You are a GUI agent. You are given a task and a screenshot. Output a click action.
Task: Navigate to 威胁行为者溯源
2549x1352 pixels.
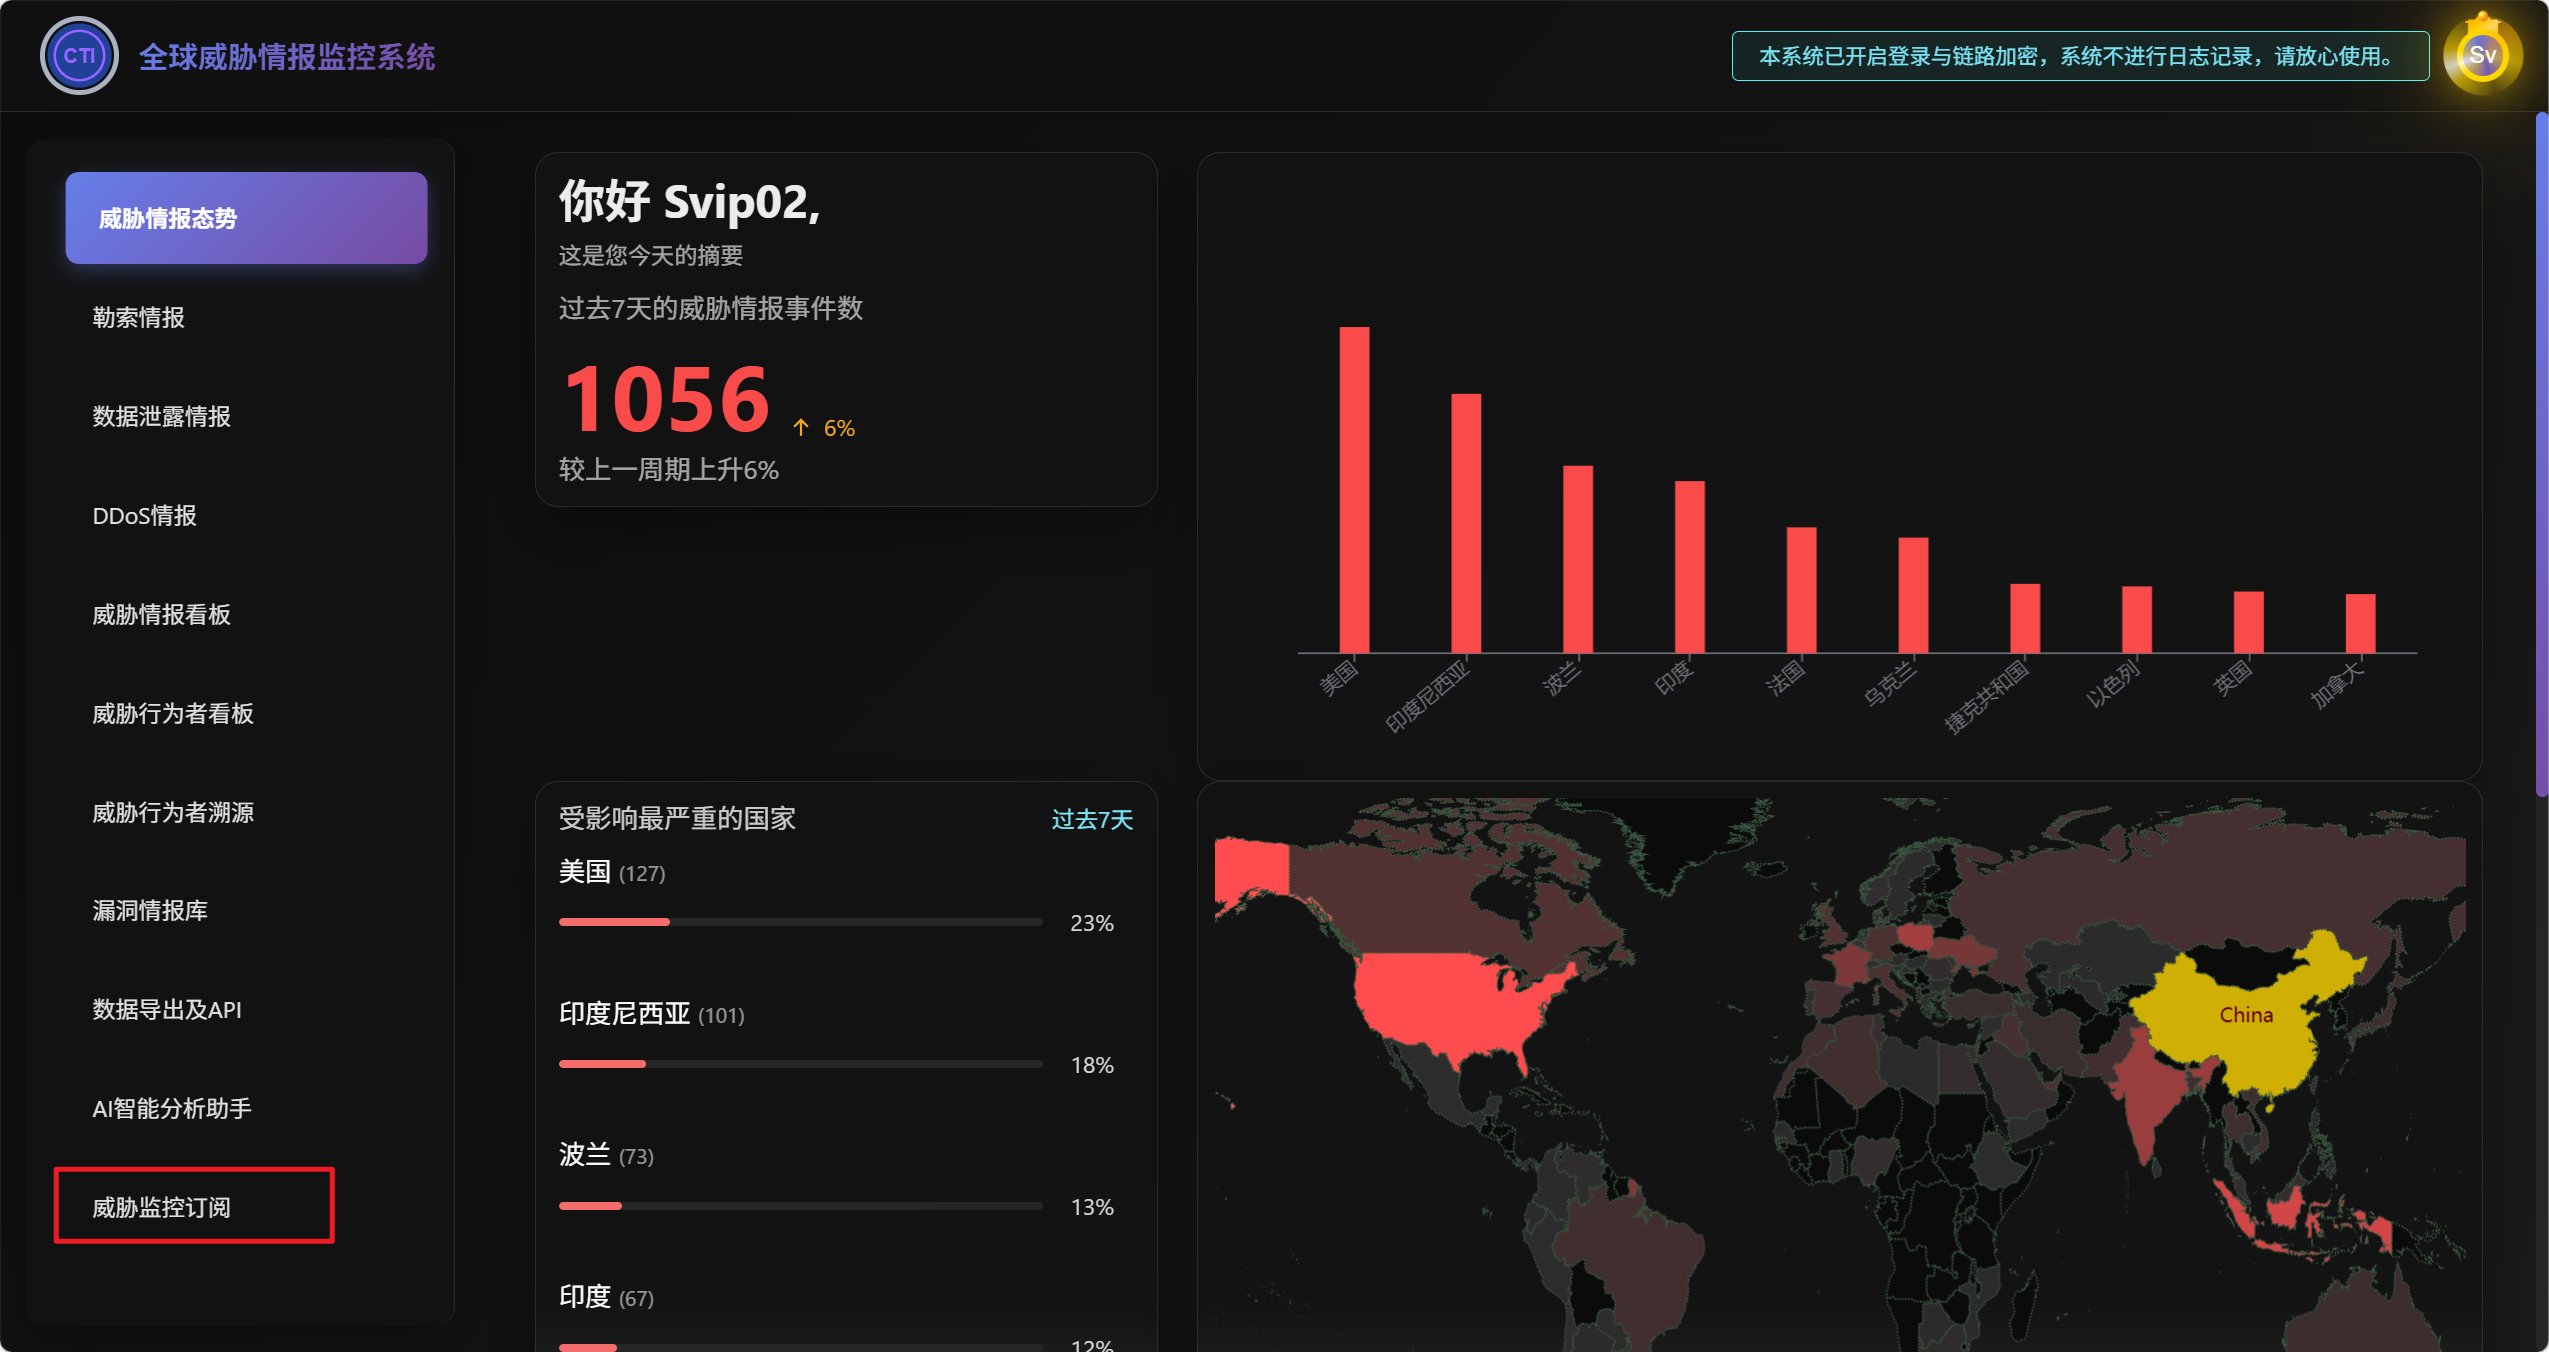point(172,812)
